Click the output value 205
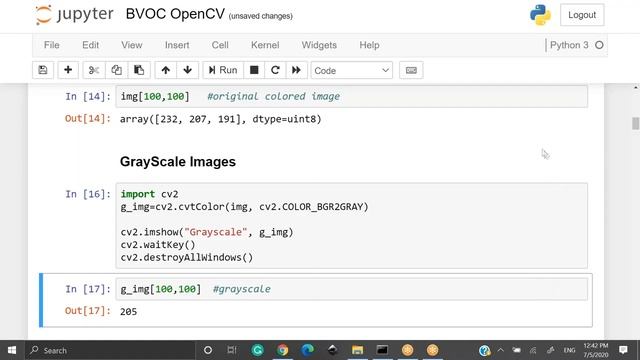 128,312
